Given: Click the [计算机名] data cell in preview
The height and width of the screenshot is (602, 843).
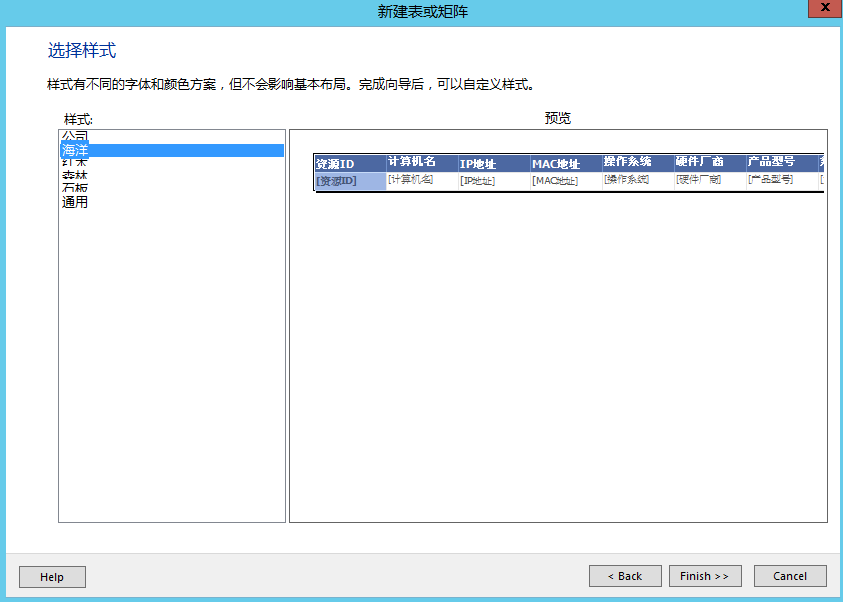Looking at the screenshot, I should click(x=422, y=181).
